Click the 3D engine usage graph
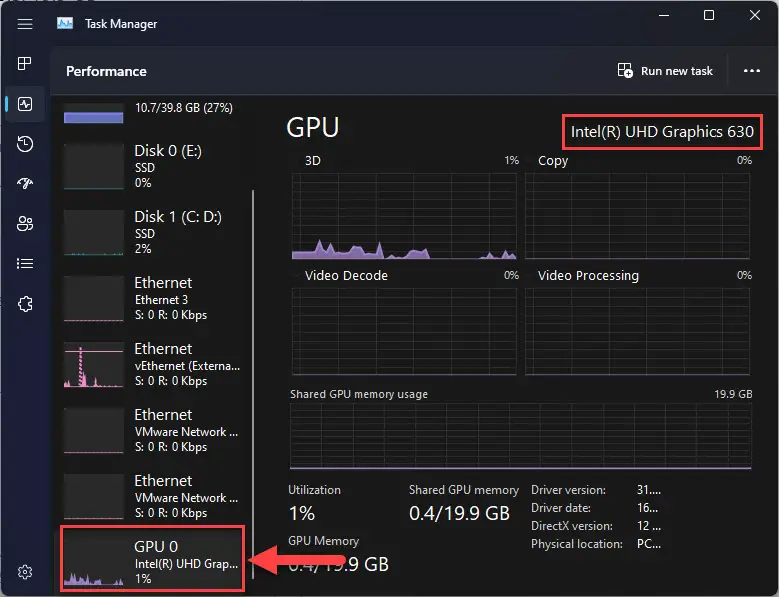The image size is (779, 597). [x=404, y=216]
